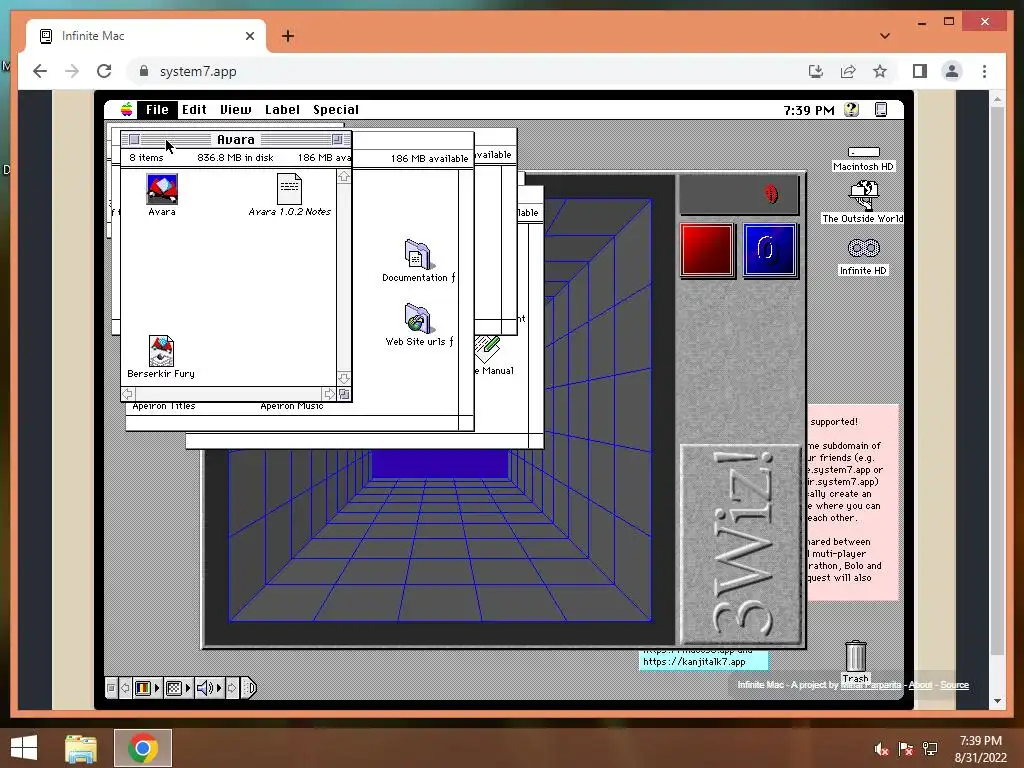Click Control Strip left scroll arrow

point(125,688)
